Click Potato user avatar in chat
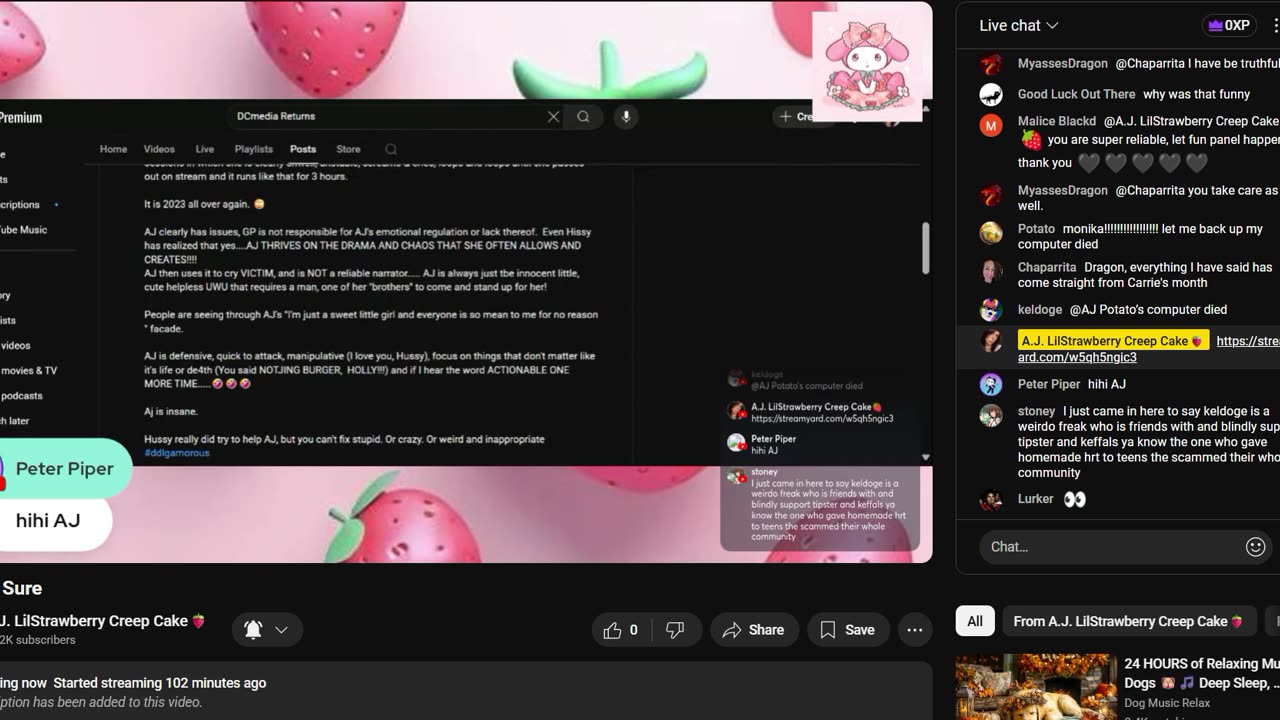1280x720 pixels. click(991, 233)
